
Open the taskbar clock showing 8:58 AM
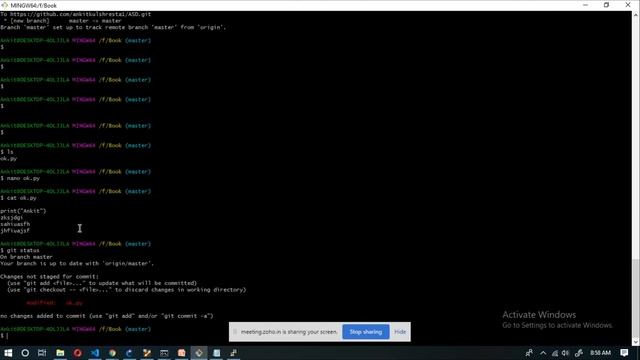(x=600, y=353)
